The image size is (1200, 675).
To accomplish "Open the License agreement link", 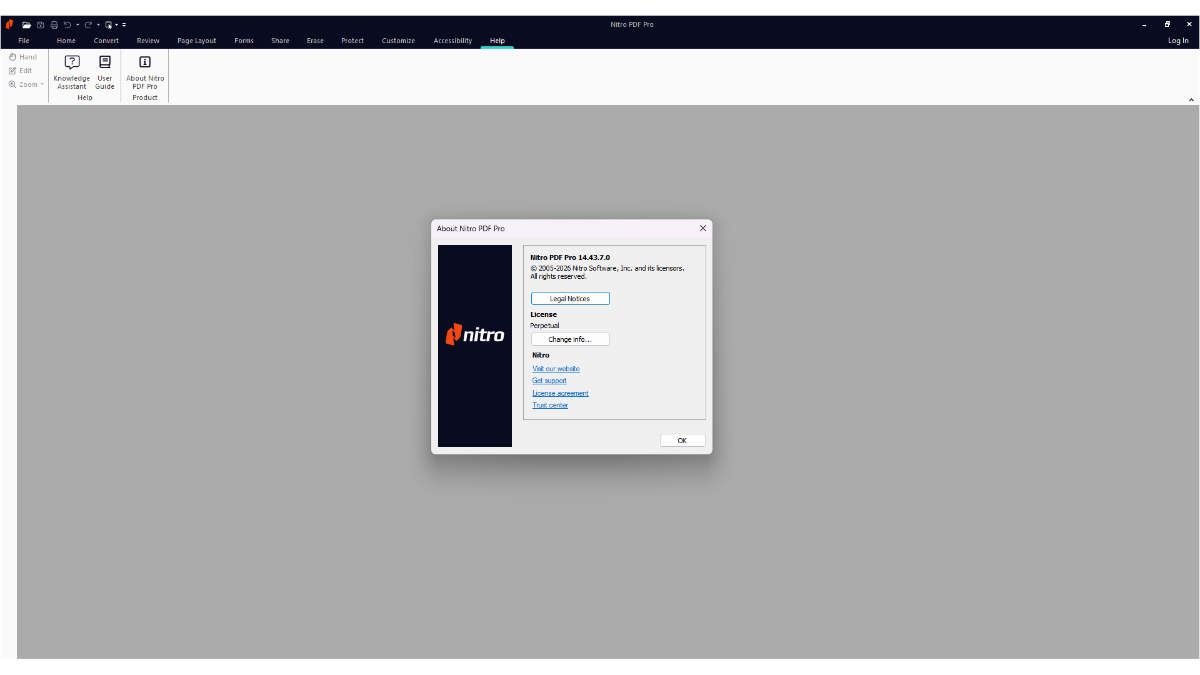I will tap(560, 393).
